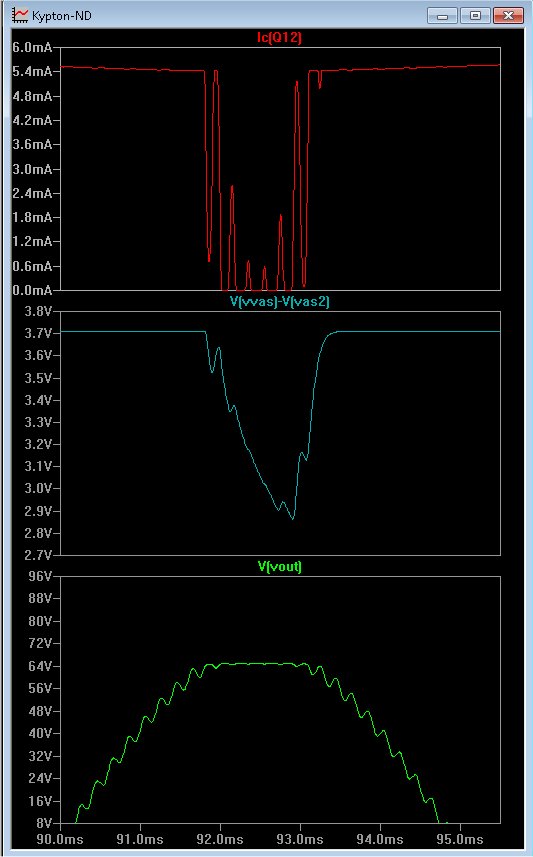533x857 pixels.
Task: Click the 16V axis label
Action: tap(40, 801)
